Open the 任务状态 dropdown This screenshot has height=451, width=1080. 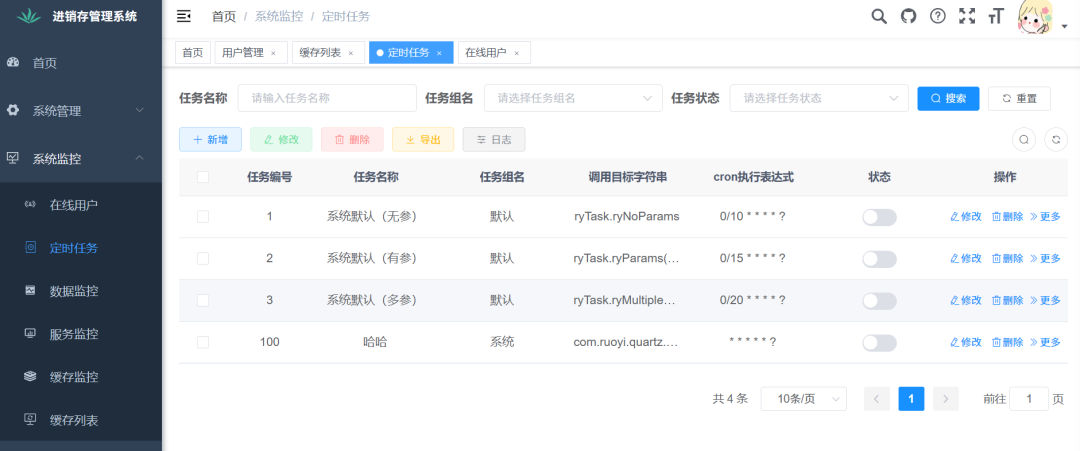pos(819,98)
